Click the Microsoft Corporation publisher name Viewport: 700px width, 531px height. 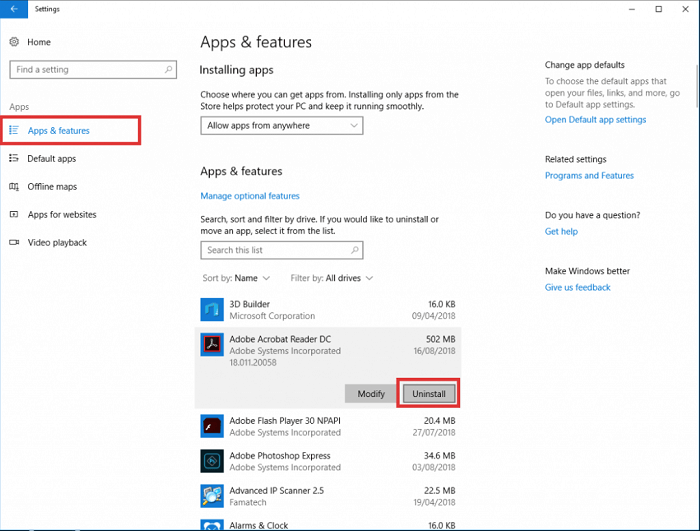(272, 316)
